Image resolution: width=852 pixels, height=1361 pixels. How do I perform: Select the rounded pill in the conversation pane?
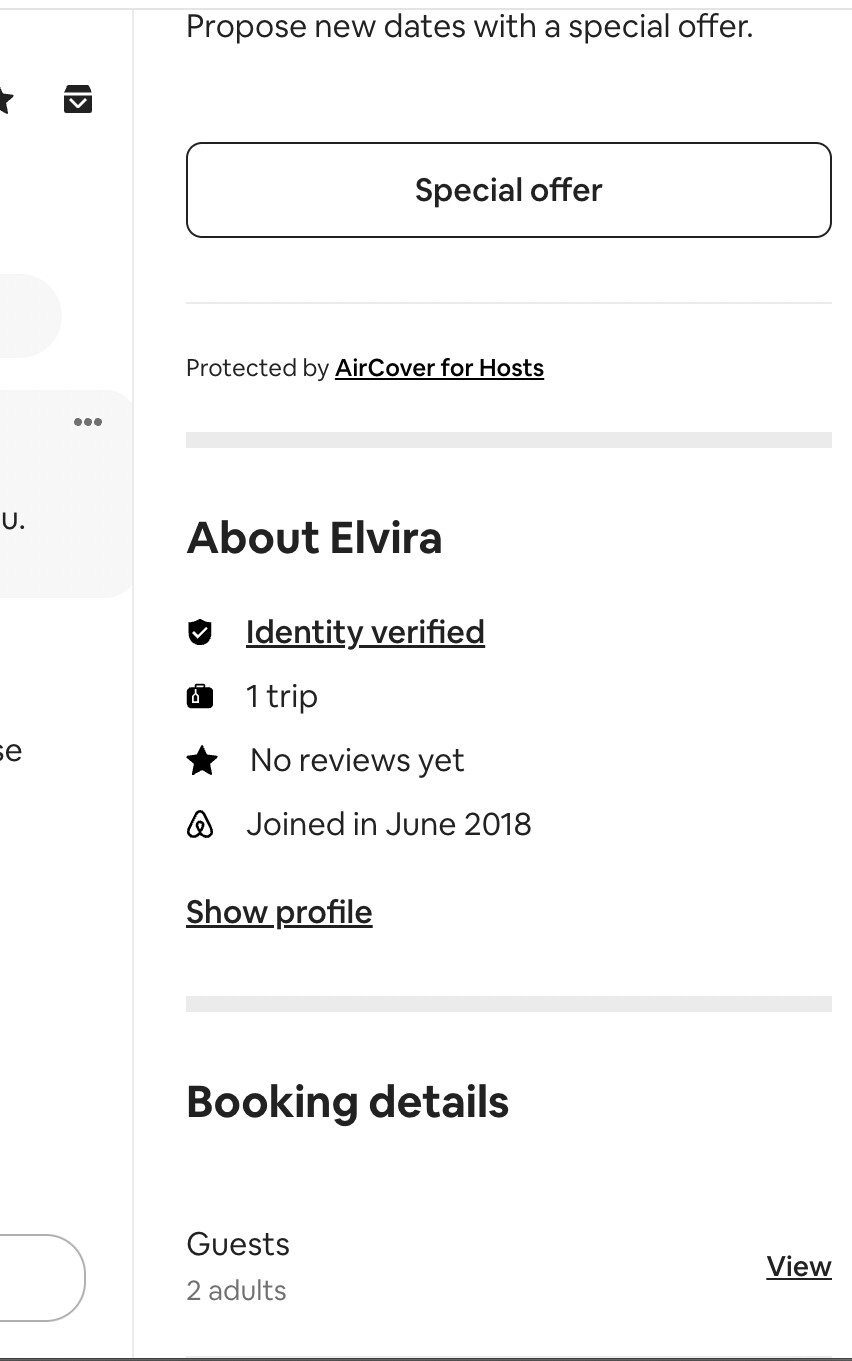(x=30, y=316)
